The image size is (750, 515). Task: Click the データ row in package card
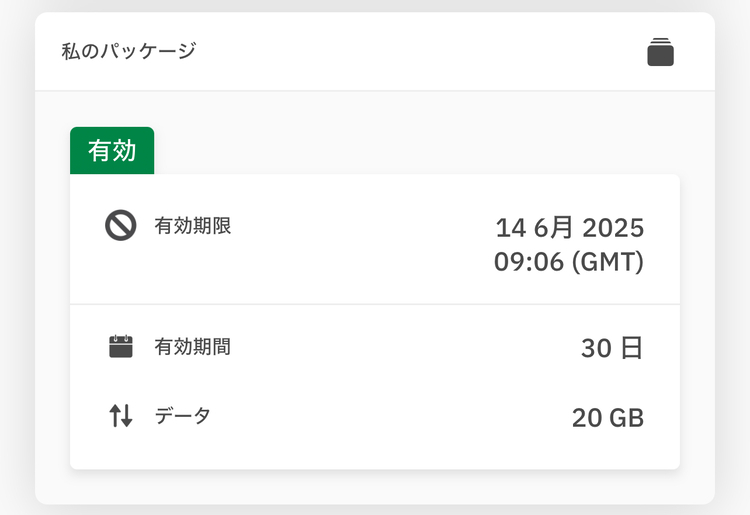(375, 416)
